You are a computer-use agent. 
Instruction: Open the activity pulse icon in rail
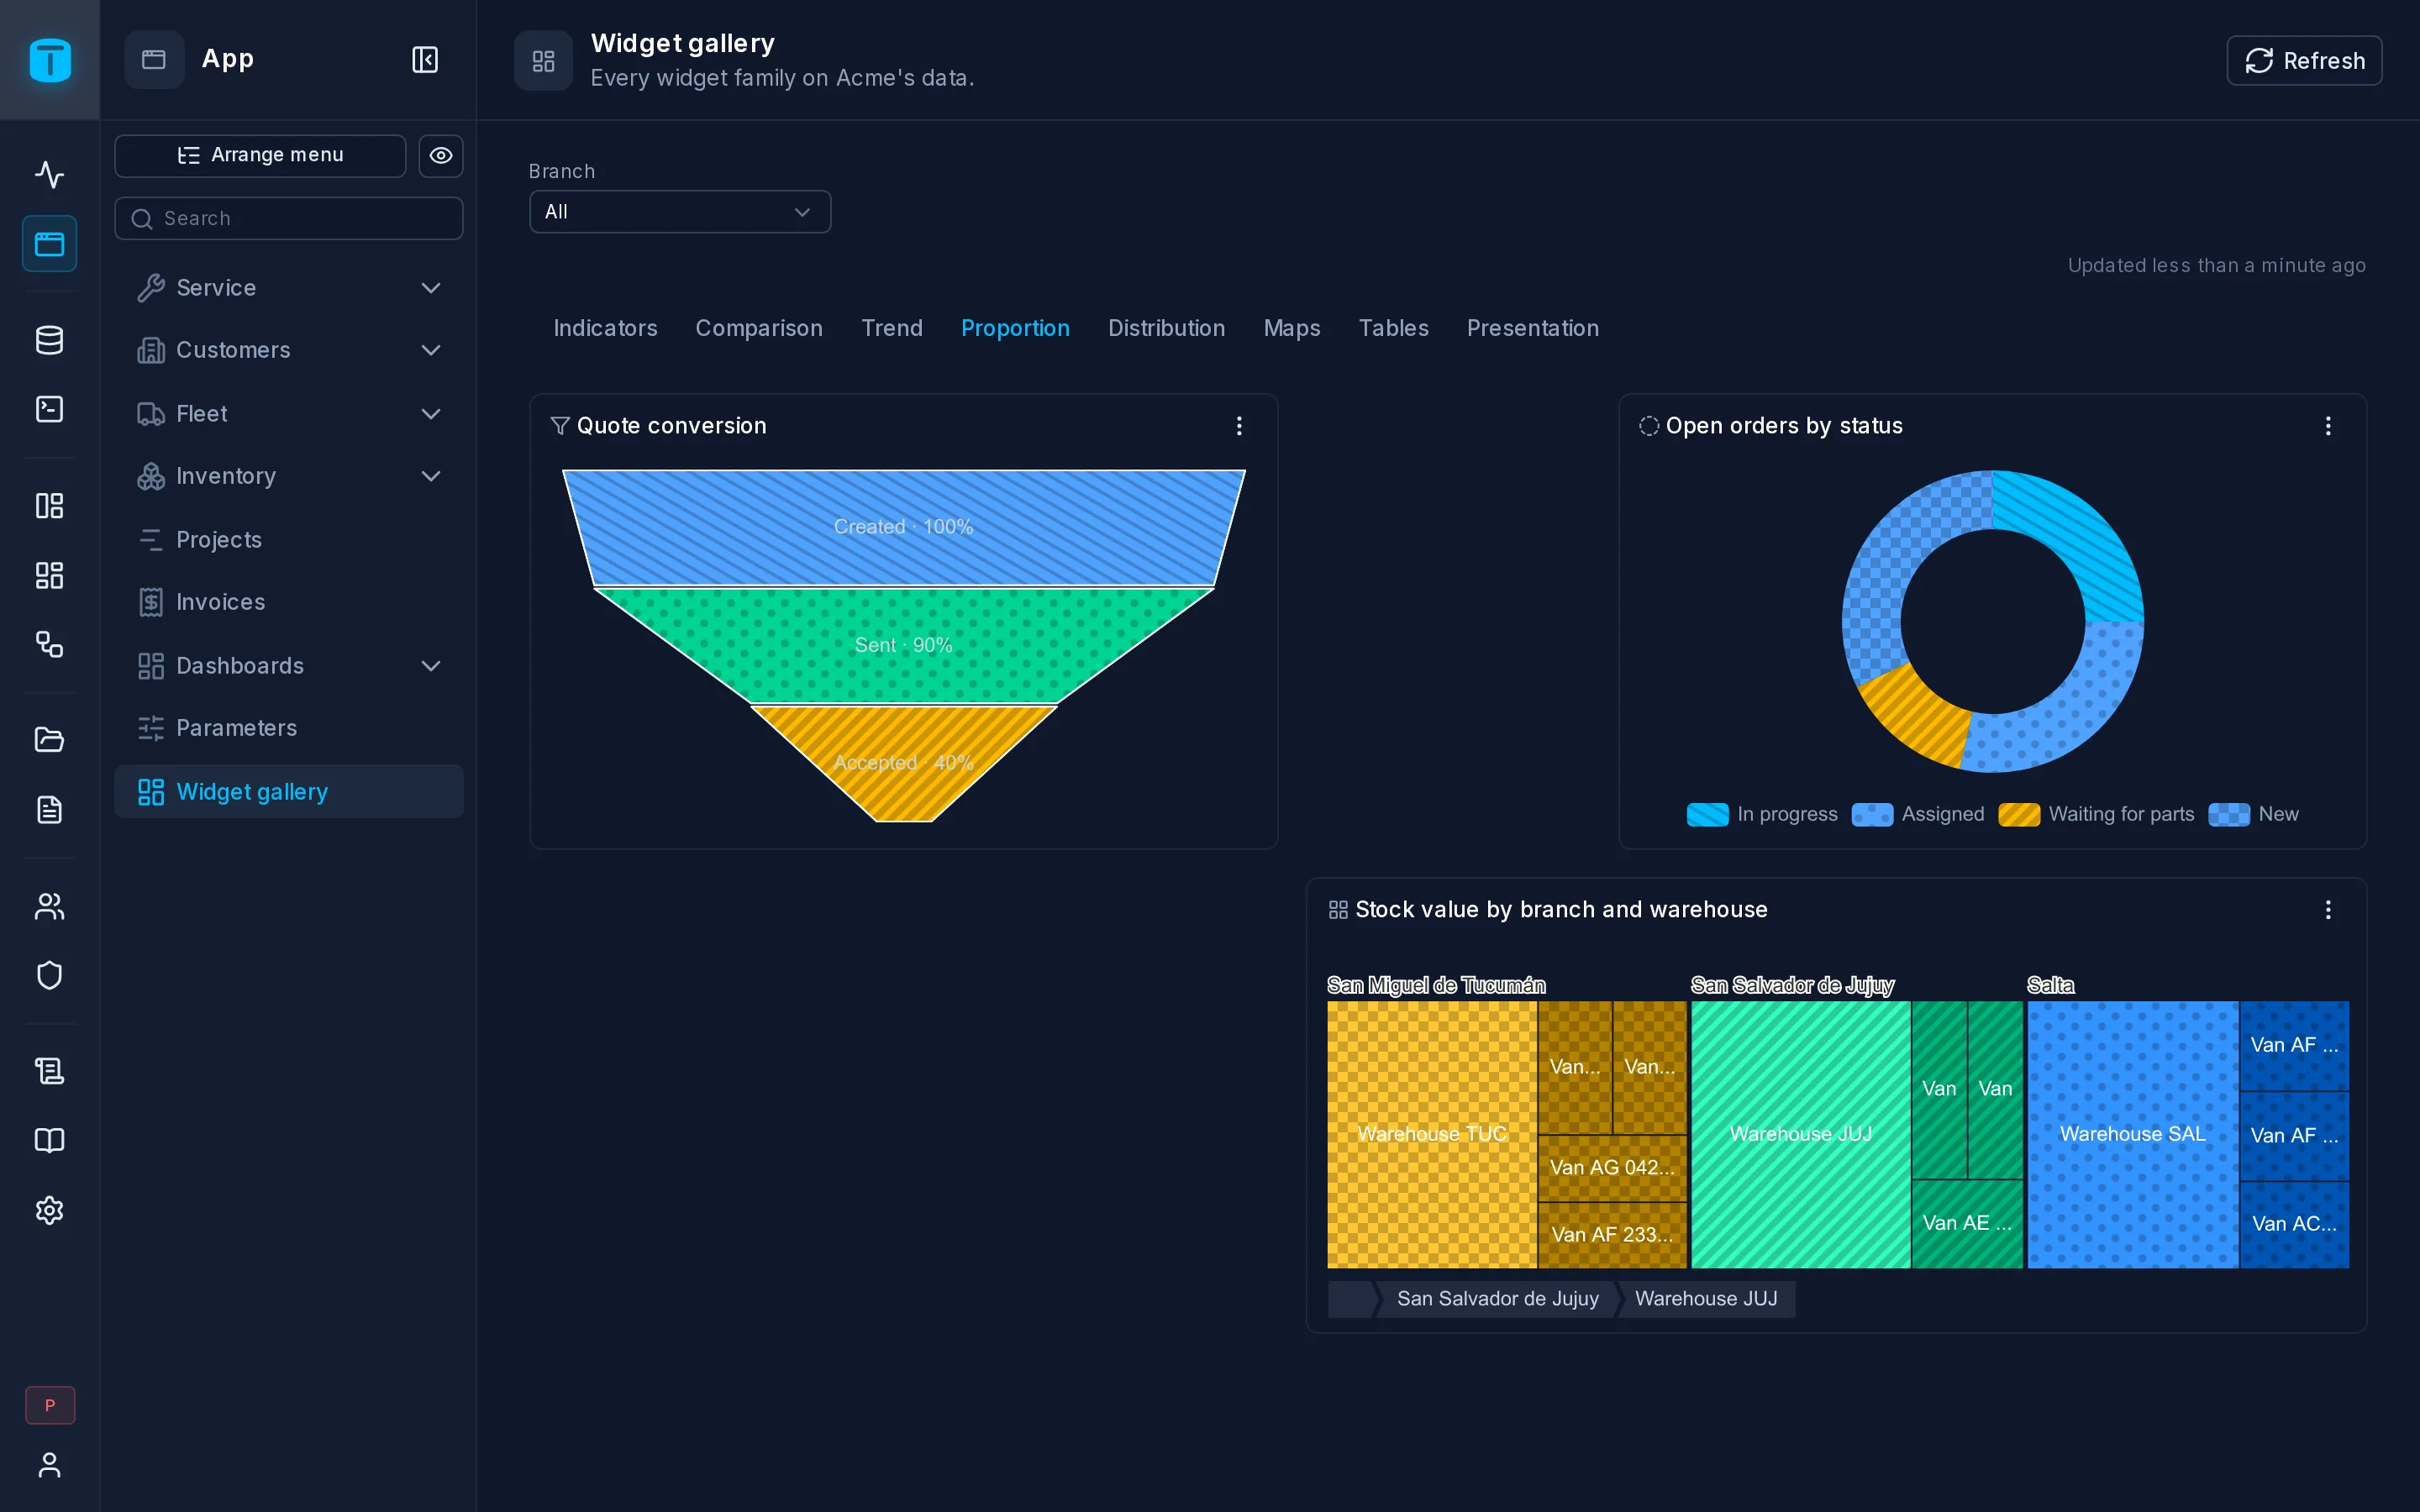pos(49,174)
